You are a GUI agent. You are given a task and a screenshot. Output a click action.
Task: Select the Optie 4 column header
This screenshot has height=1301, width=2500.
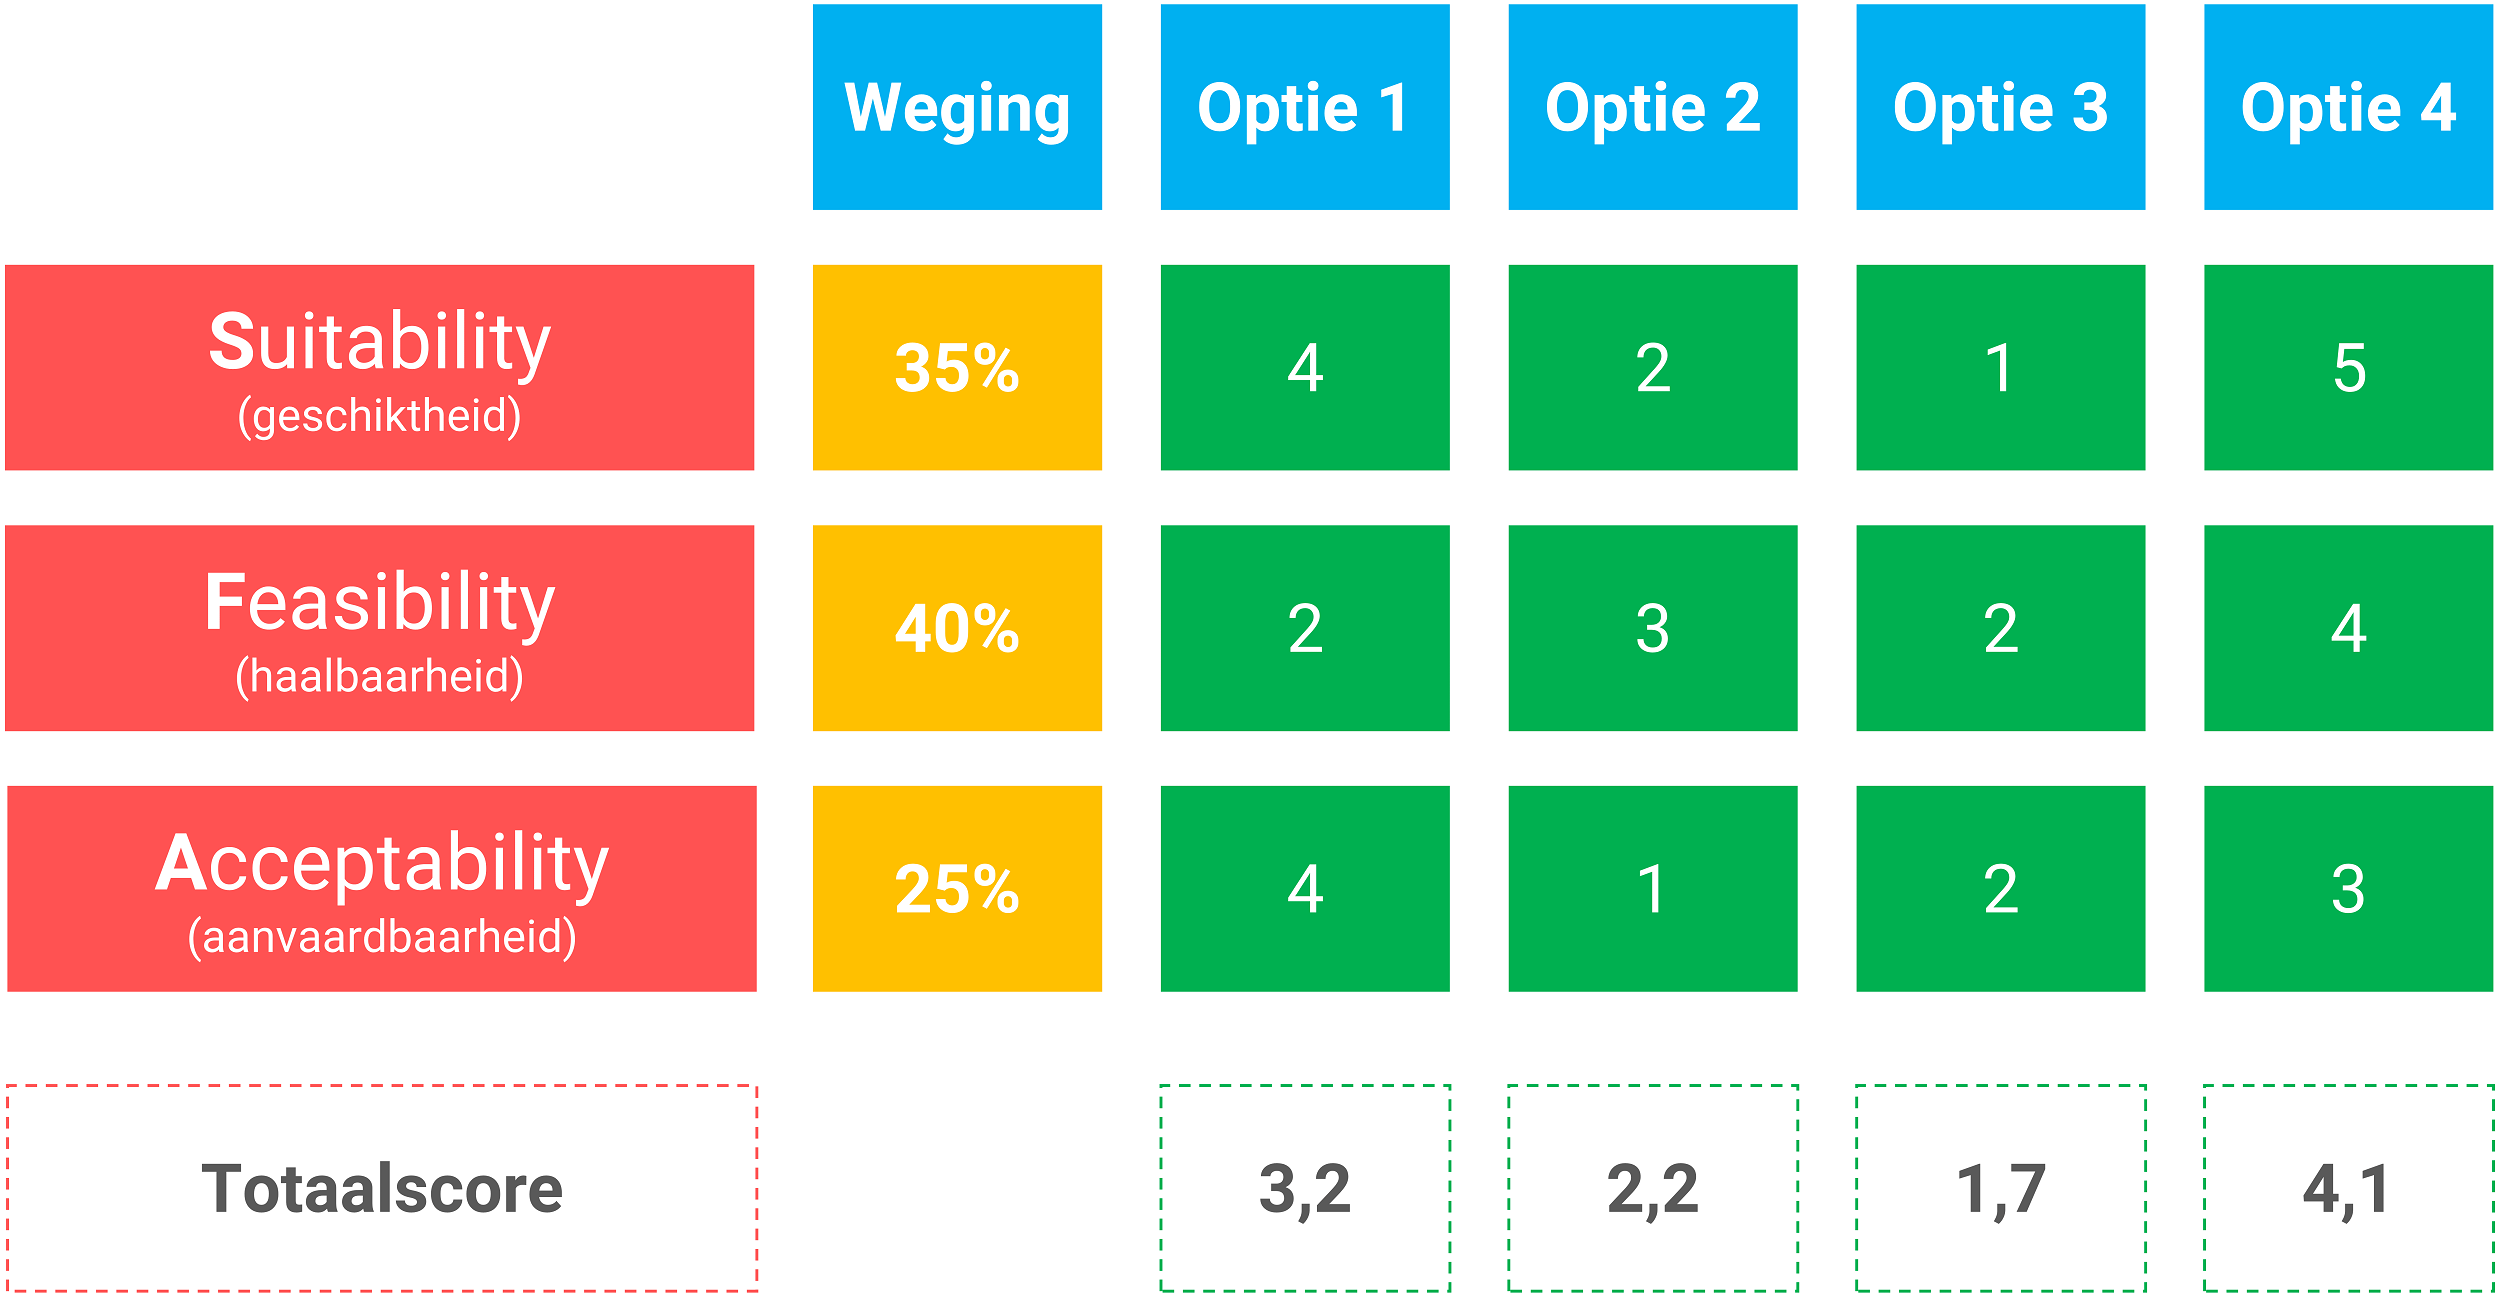click(x=2348, y=107)
